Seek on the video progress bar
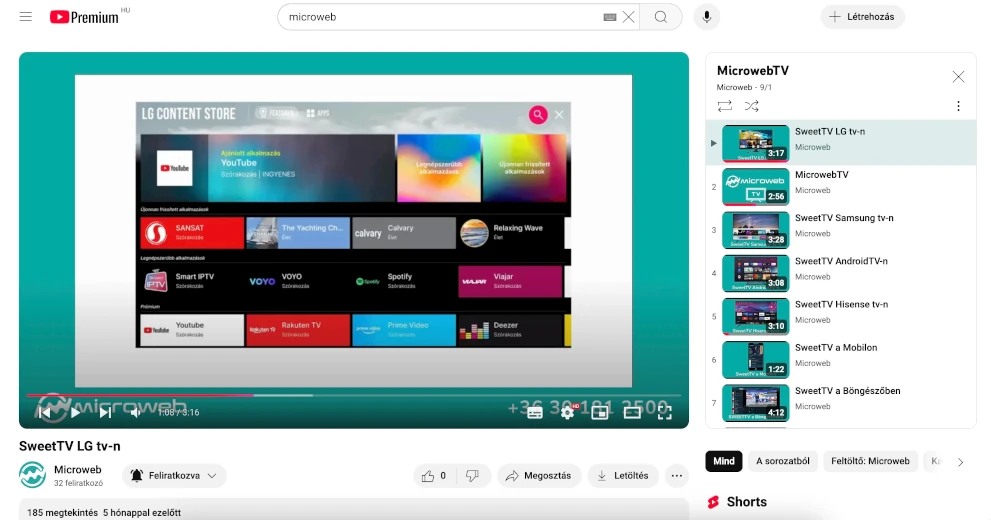 [x=353, y=395]
